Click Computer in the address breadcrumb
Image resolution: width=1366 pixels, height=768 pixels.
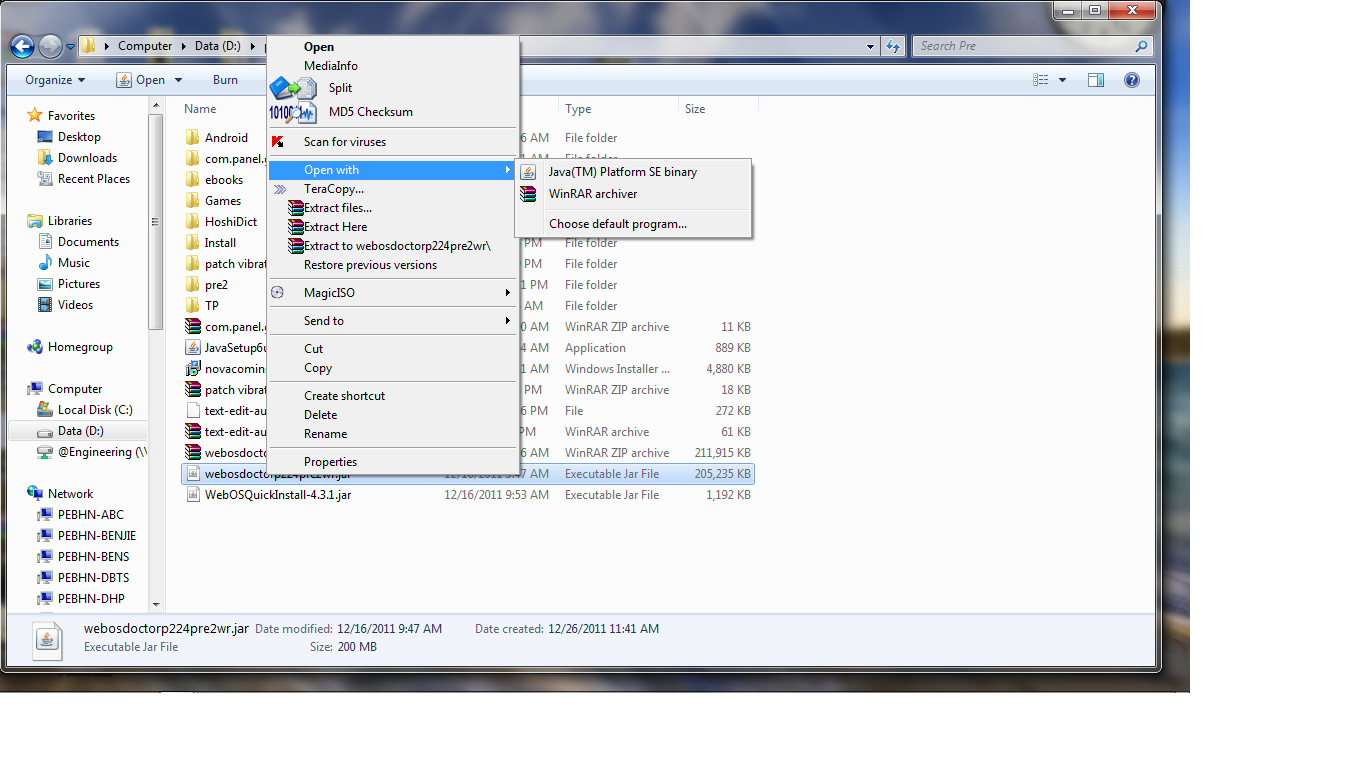145,46
